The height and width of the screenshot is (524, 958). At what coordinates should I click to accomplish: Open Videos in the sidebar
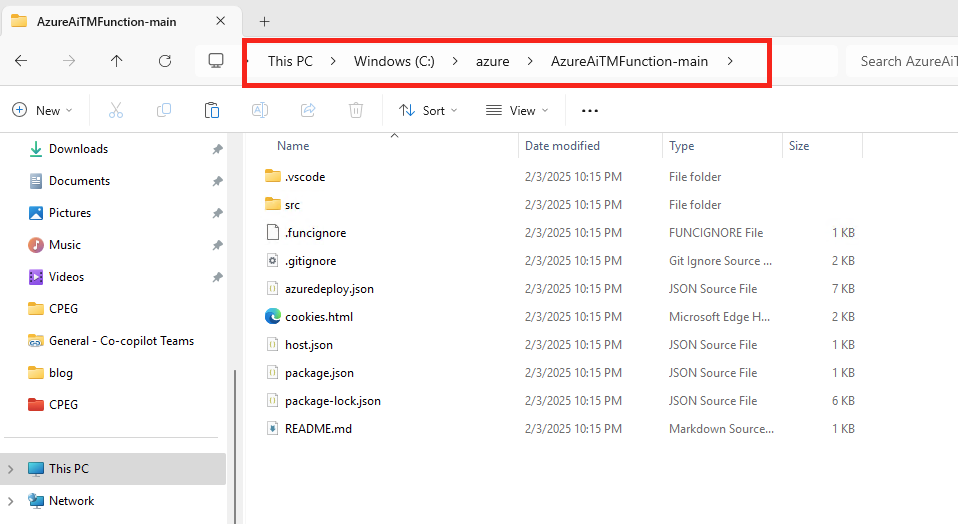(x=66, y=277)
